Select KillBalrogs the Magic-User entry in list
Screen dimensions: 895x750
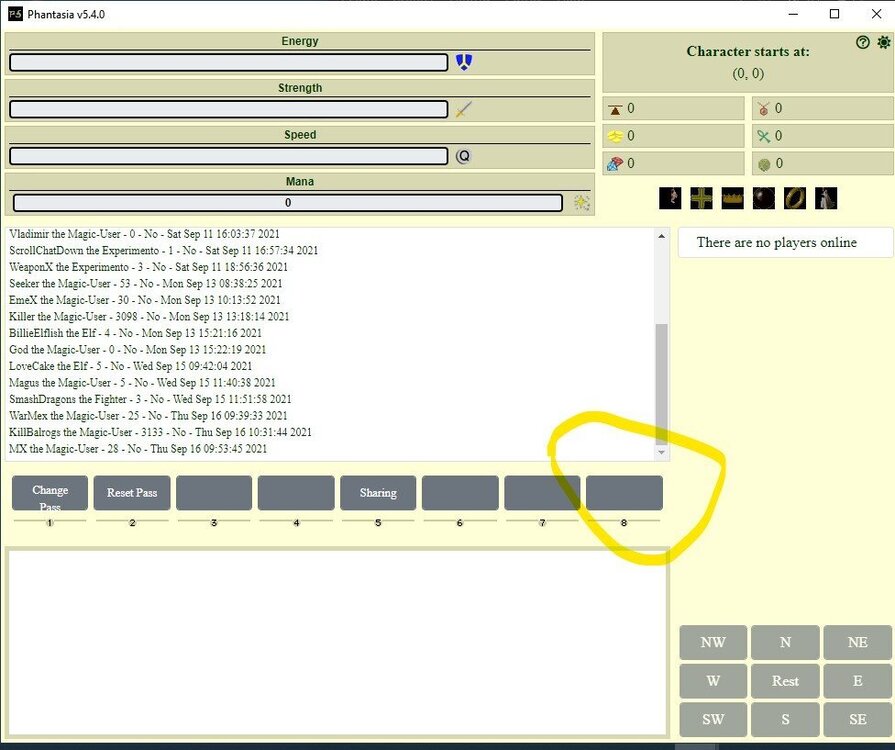(160, 432)
